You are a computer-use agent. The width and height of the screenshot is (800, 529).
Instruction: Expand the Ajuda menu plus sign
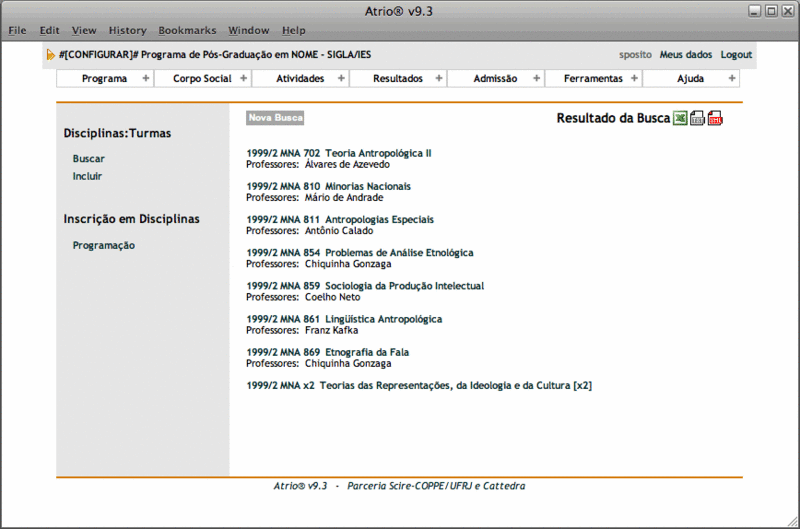point(731,78)
